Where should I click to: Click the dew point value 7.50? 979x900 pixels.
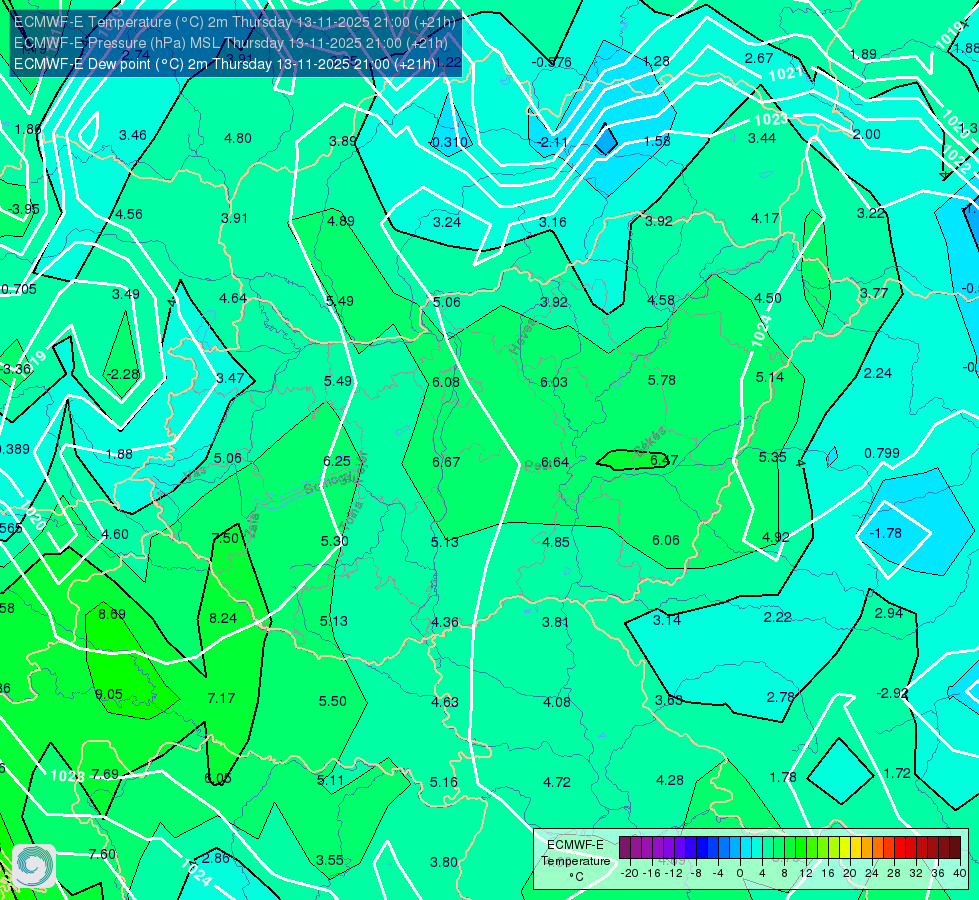point(225,538)
